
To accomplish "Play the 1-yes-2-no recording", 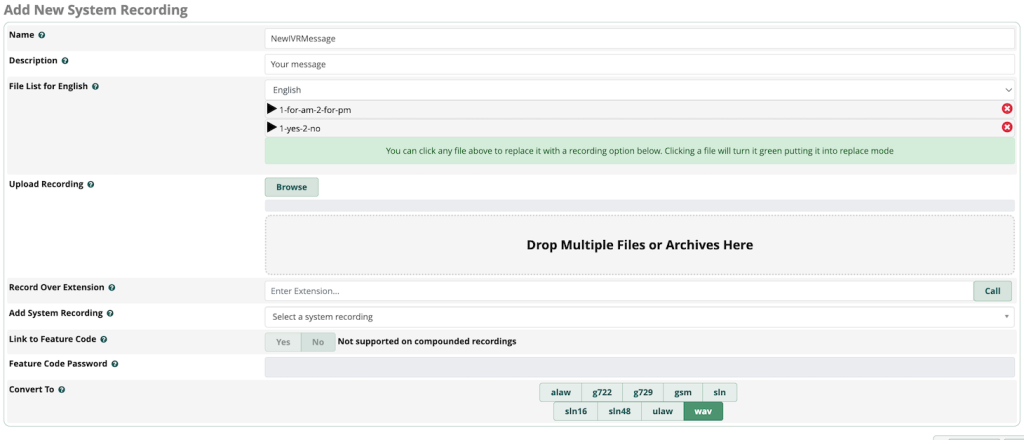I will 272,128.
